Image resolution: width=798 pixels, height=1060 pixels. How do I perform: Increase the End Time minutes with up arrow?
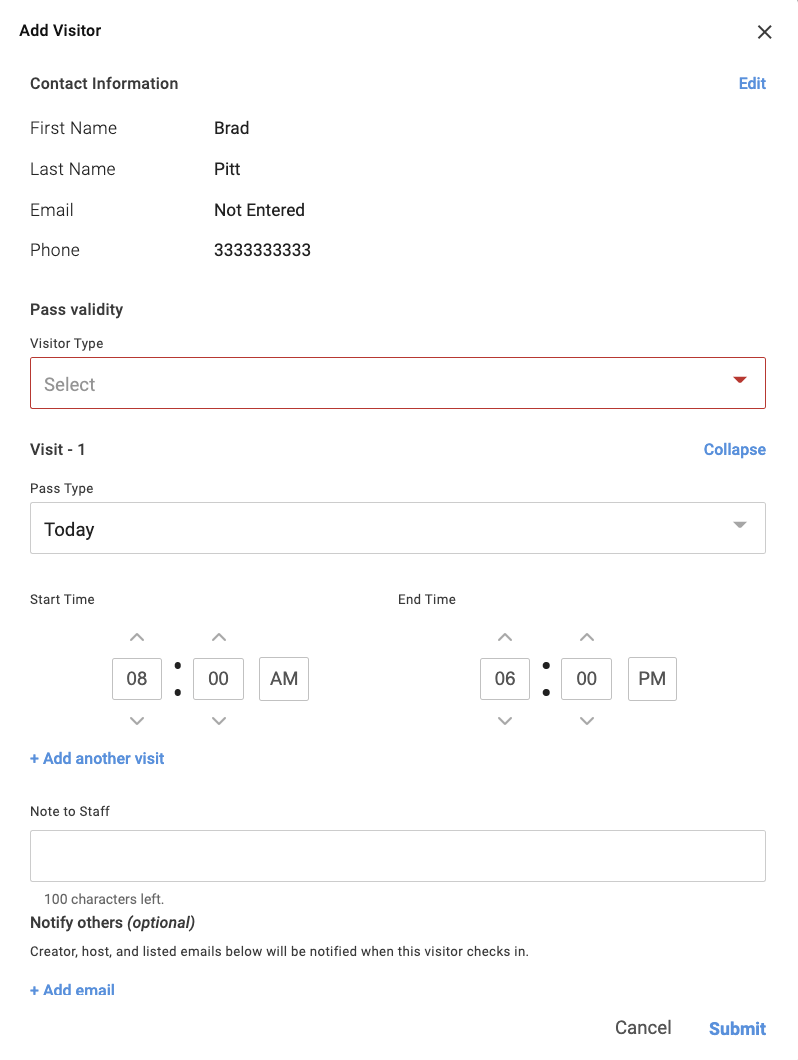point(587,637)
